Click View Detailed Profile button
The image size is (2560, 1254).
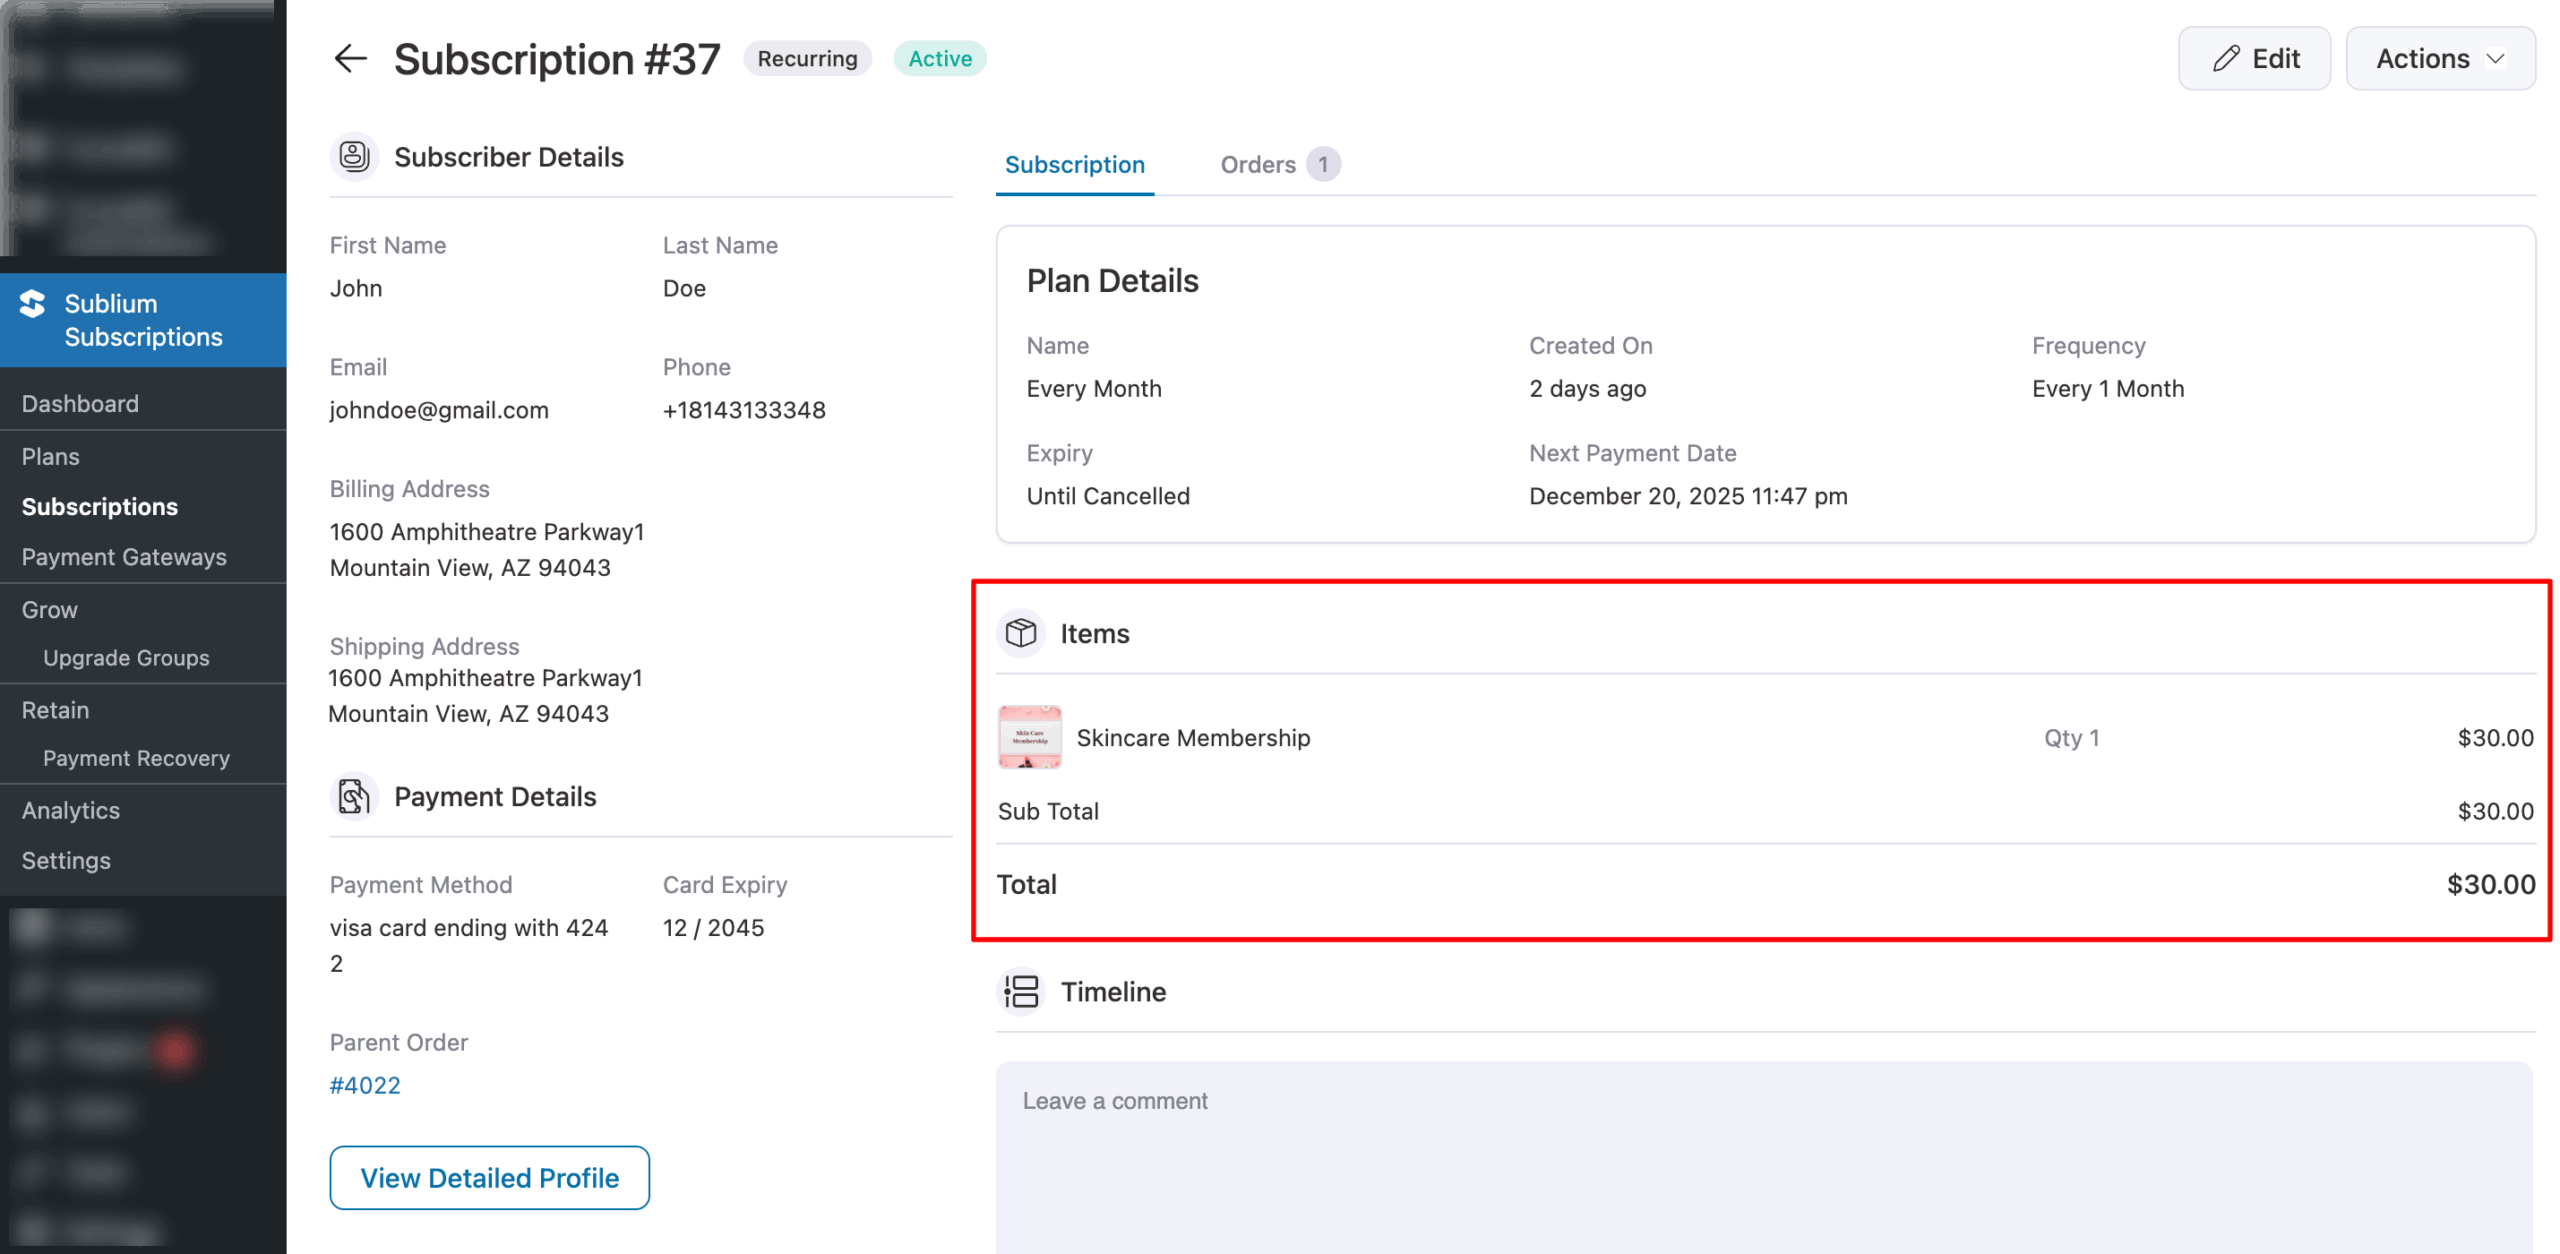(x=489, y=1178)
